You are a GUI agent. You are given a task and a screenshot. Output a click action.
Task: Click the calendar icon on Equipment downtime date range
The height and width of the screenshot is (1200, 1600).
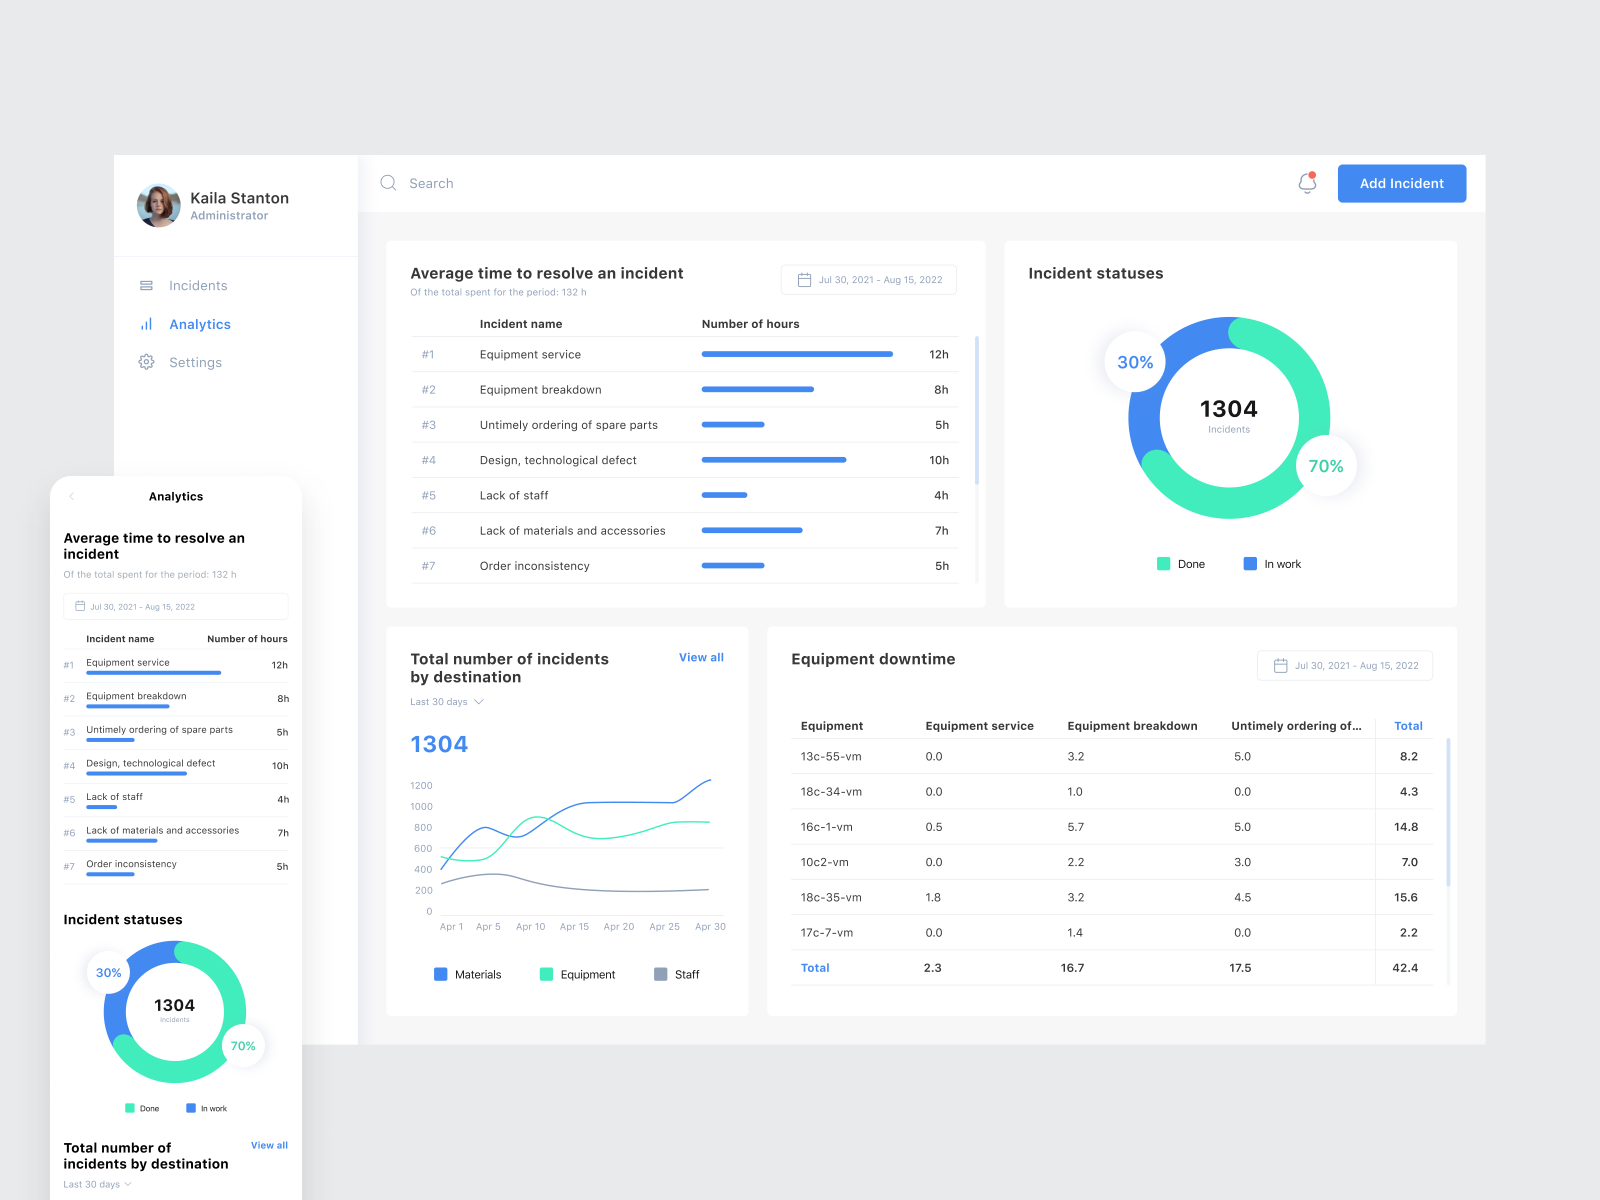tap(1281, 665)
